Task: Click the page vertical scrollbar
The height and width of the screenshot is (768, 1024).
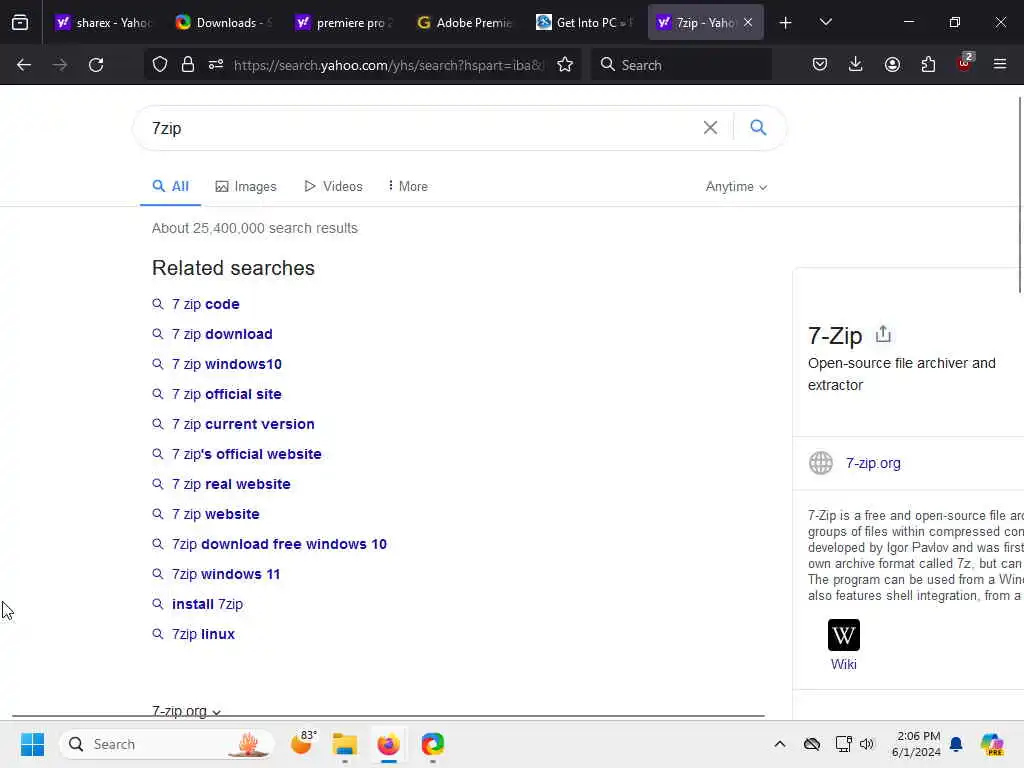Action: pos(1020,195)
